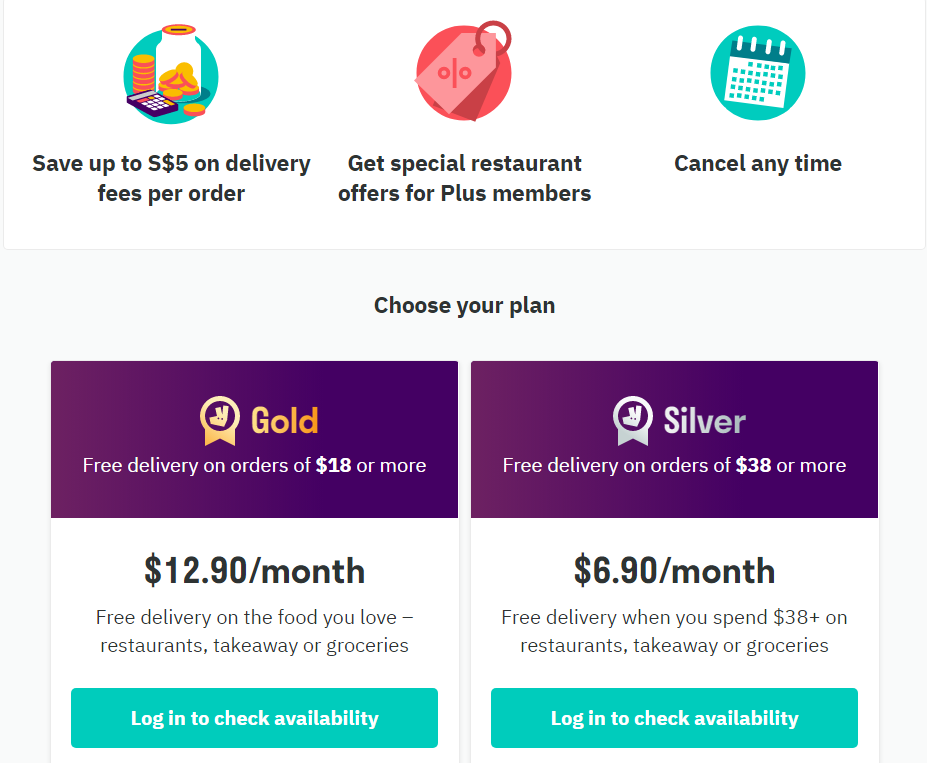Click 'Log in to check availability' under Gold plan
Screen dimensions: 927x763
253,718
